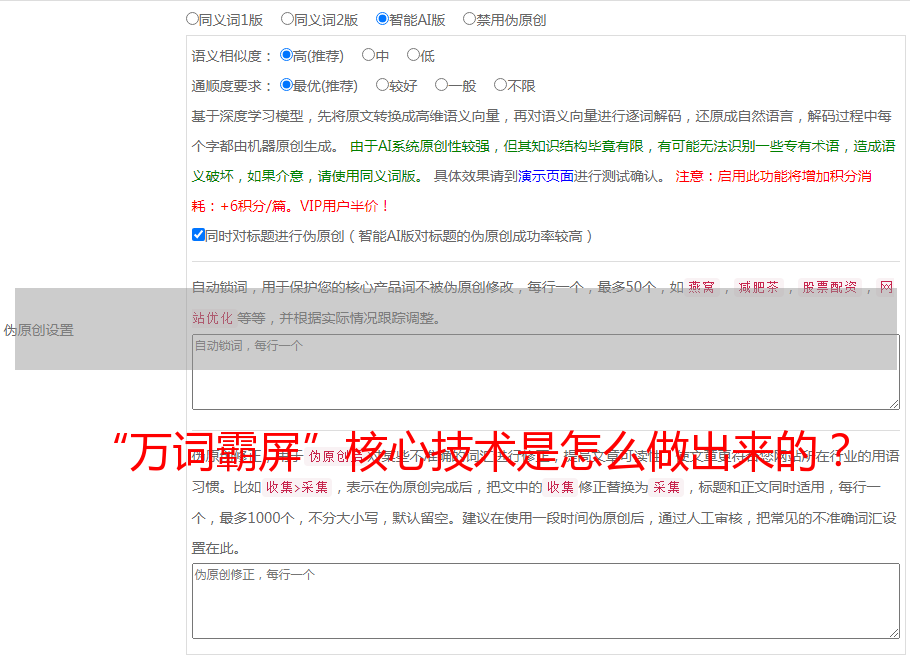Click the 收集>采集 example tag
Screen dimensions: 911x658
pyautogui.click(x=297, y=487)
